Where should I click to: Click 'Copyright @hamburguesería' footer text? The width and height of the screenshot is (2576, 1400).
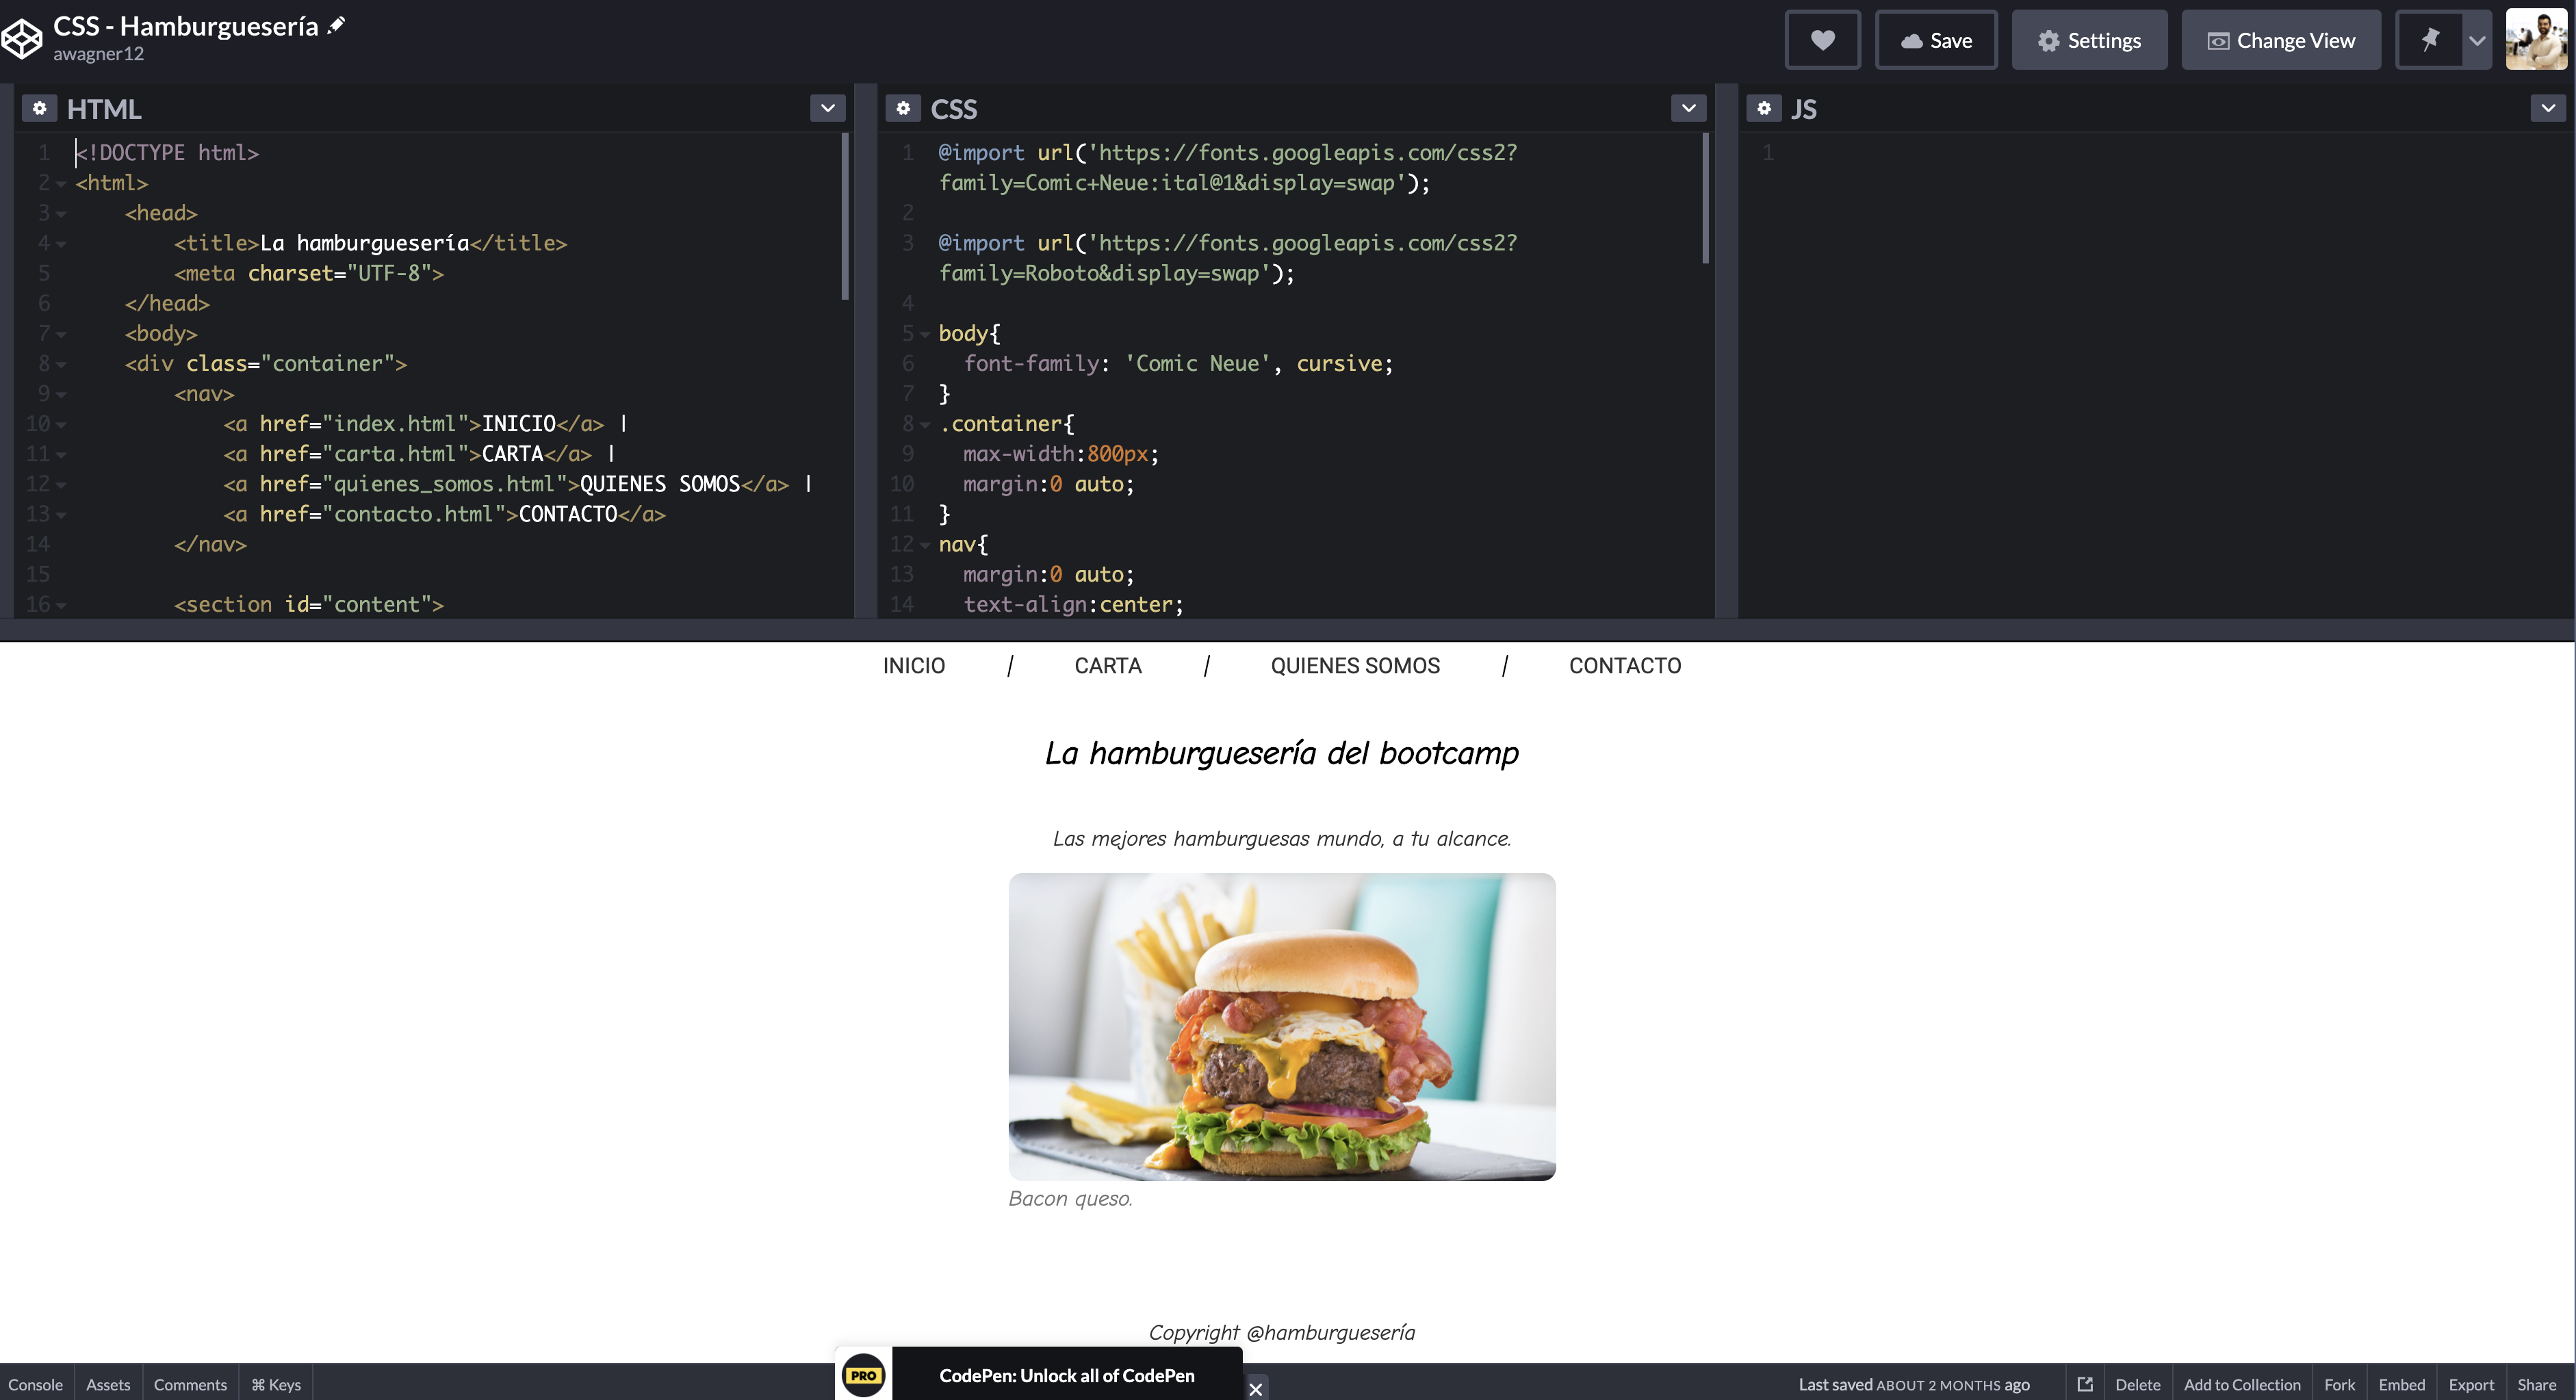pos(1282,1332)
